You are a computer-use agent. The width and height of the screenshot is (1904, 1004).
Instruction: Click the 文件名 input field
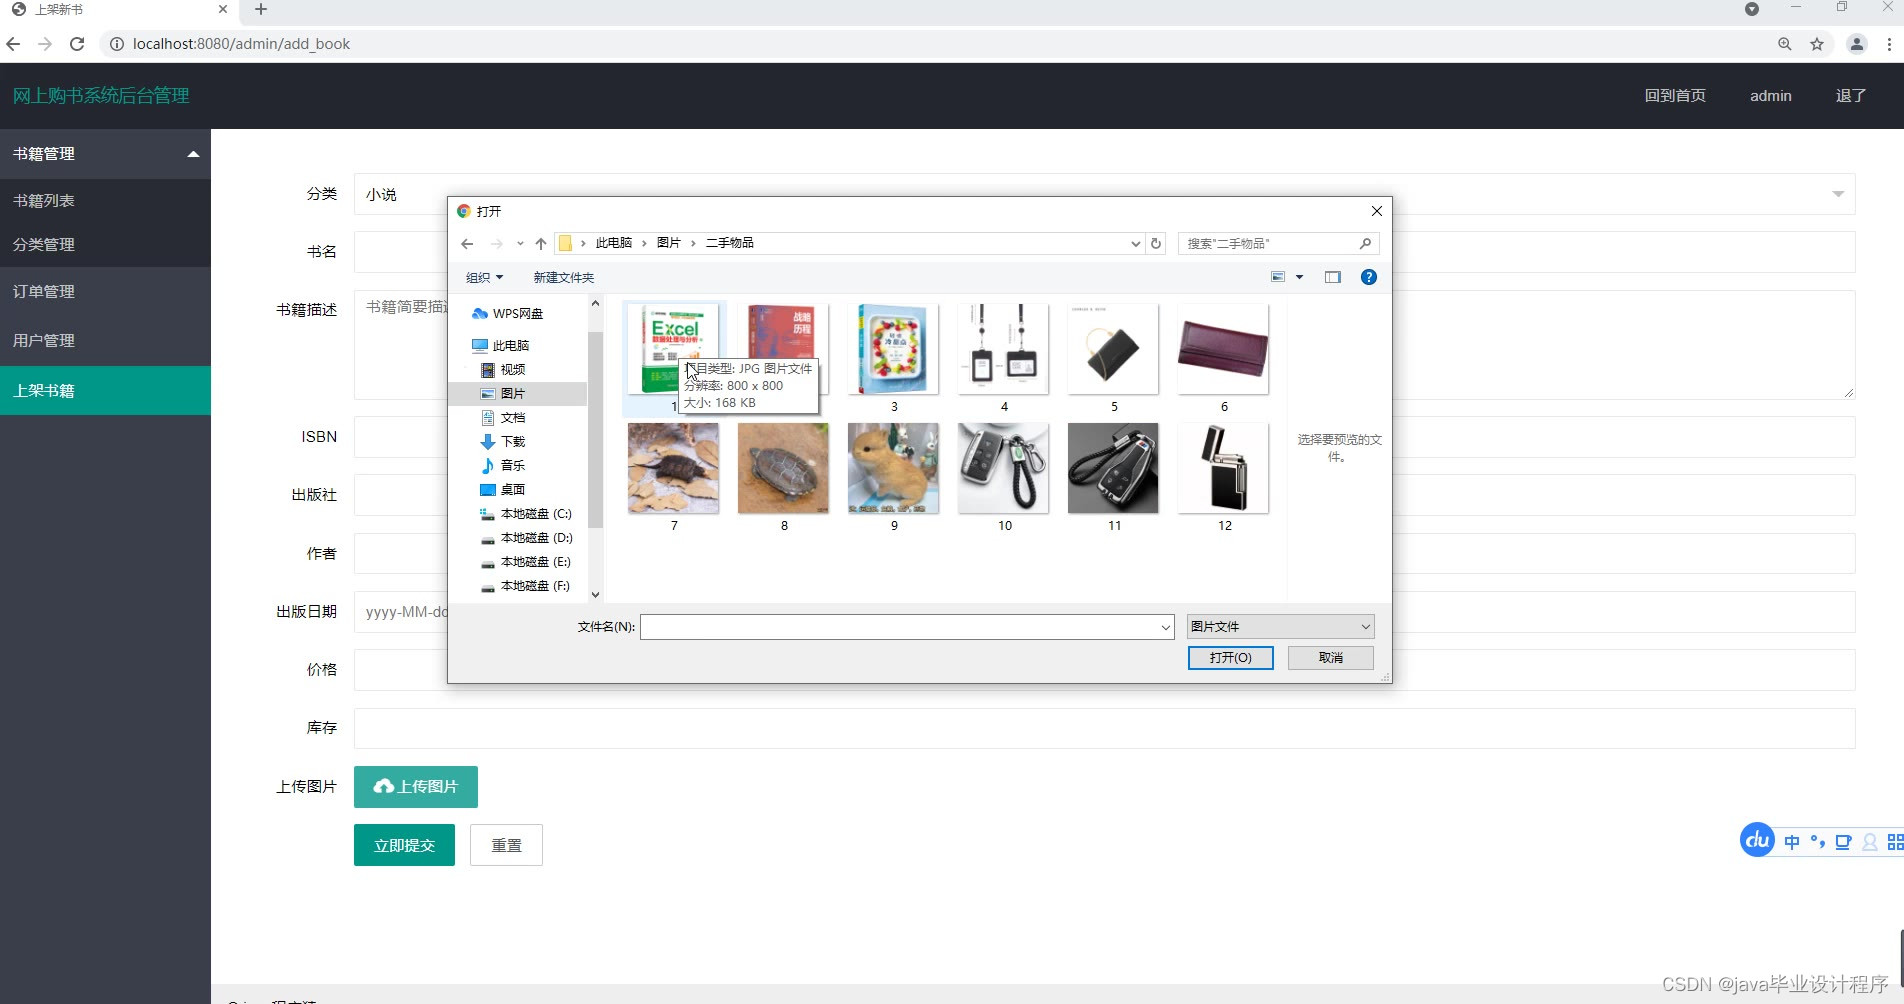pyautogui.click(x=898, y=627)
